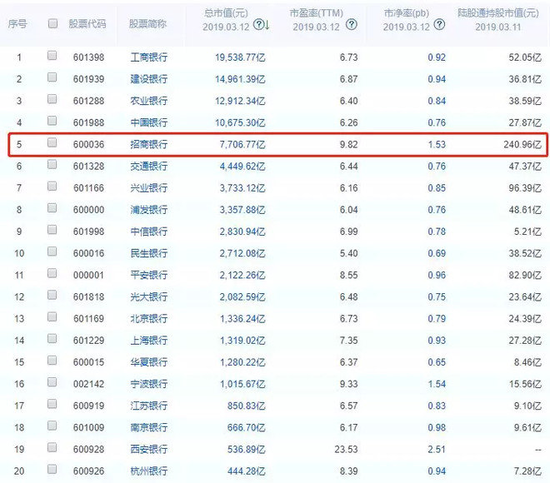Open the 兴业银行 stock link
Viewport: 550px width, 483px height.
[149, 188]
